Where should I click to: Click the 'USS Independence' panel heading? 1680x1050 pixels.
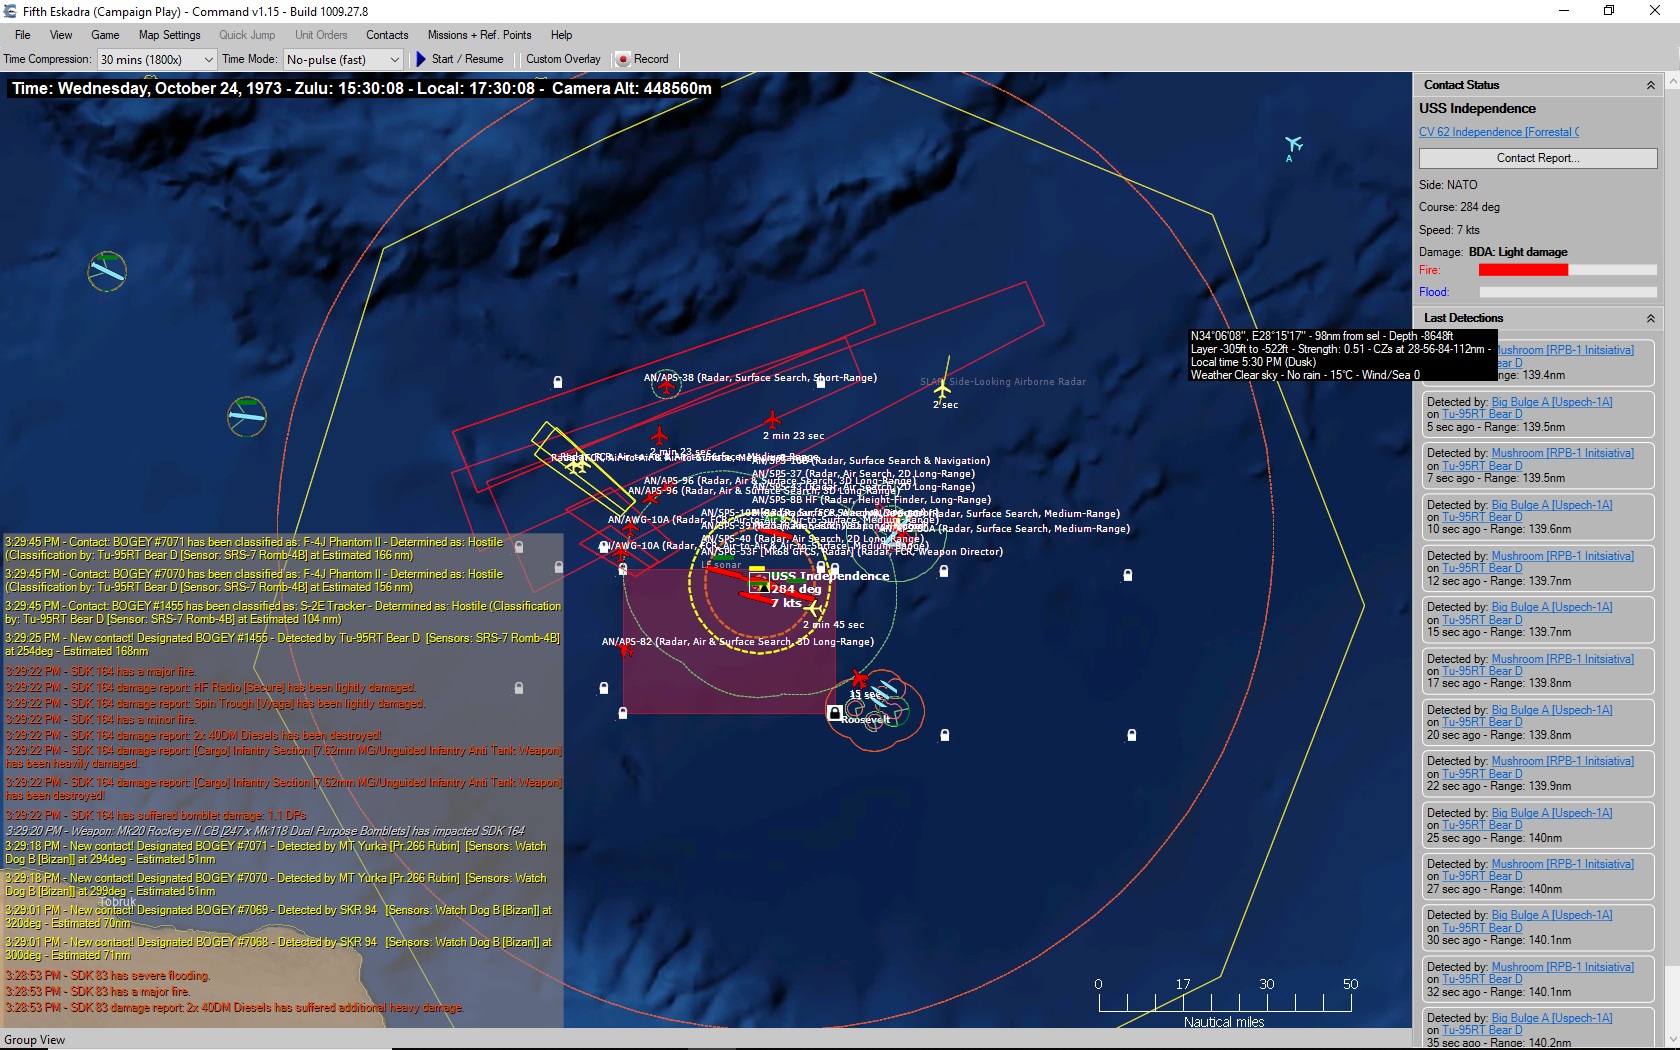pos(1477,109)
